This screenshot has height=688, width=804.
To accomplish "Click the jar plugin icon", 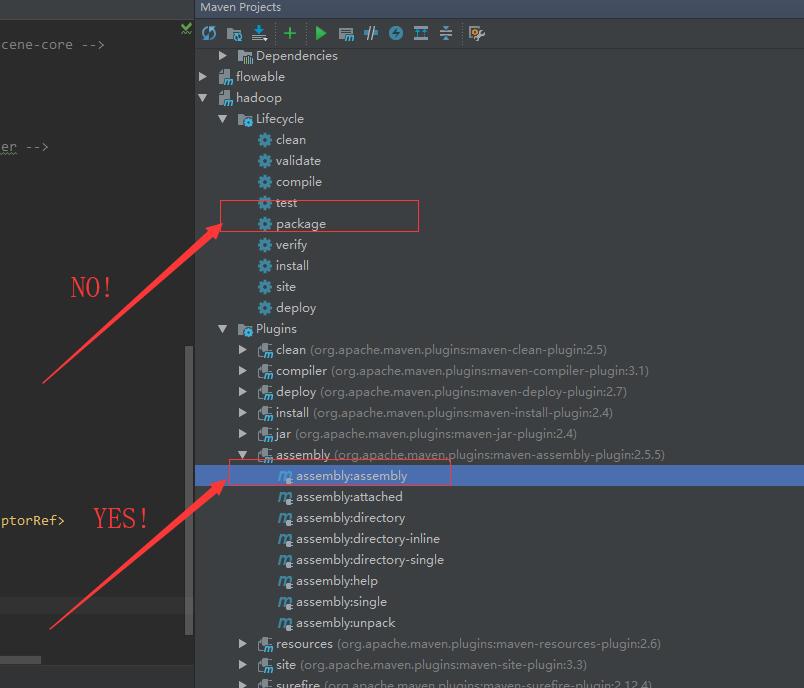I will 265,434.
